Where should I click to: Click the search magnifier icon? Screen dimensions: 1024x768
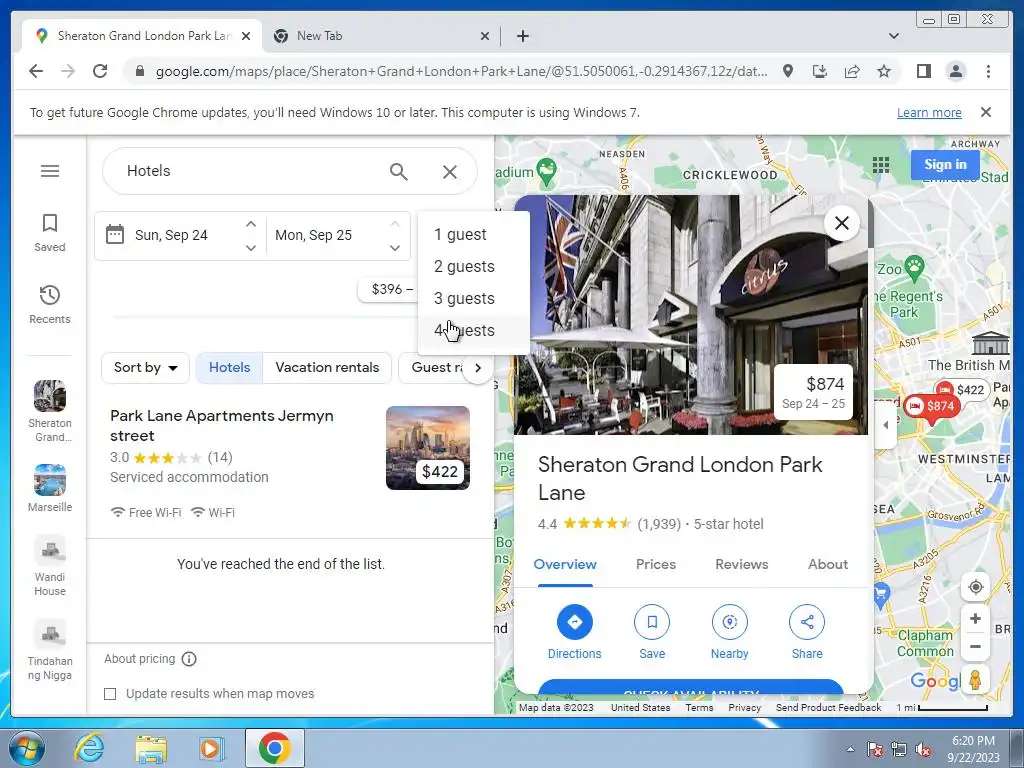398,172
